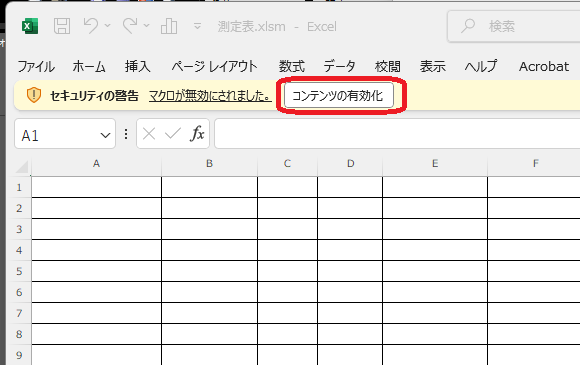Select cell B2

209,208
